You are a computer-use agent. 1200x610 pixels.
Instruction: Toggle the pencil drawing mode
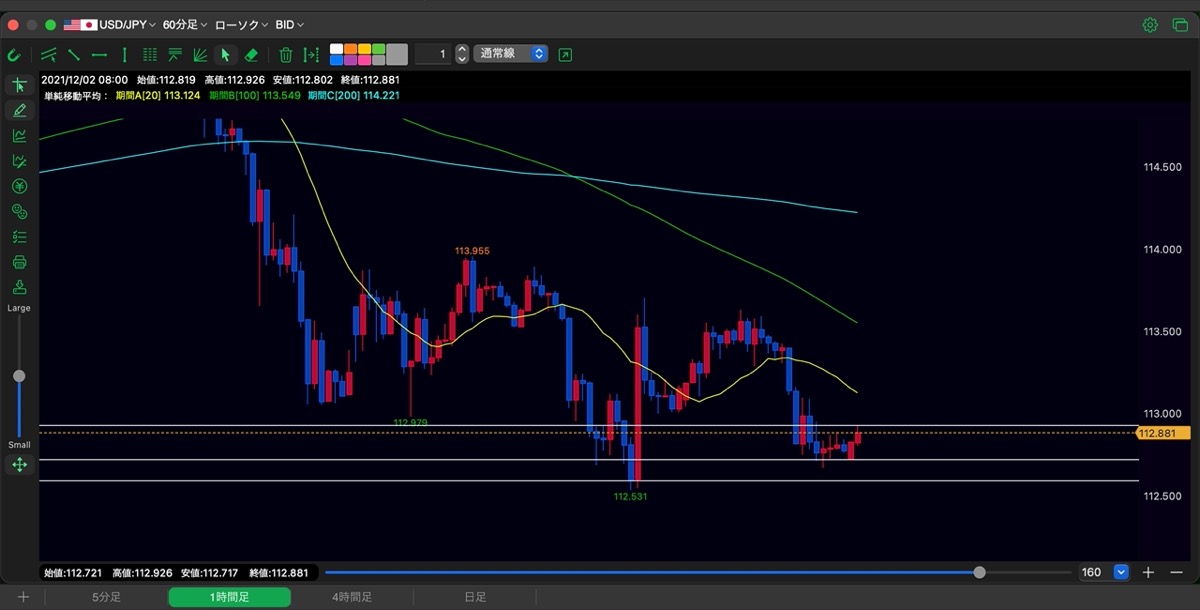[x=19, y=110]
